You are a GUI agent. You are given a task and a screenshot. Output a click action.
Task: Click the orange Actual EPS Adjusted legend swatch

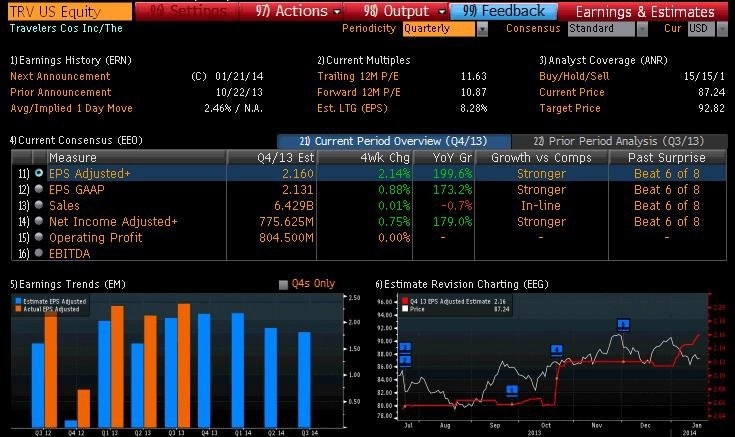click(18, 309)
